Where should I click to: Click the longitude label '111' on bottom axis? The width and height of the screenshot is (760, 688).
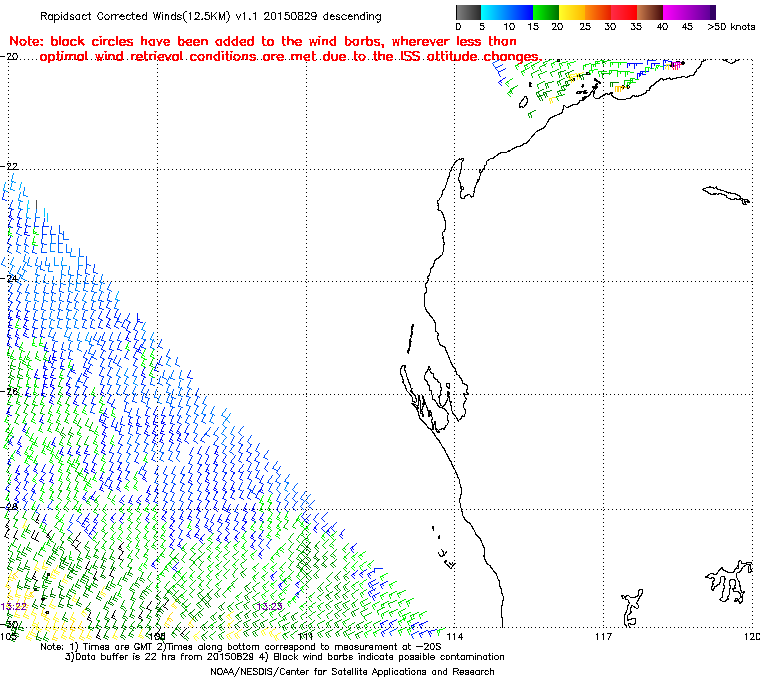point(306,636)
